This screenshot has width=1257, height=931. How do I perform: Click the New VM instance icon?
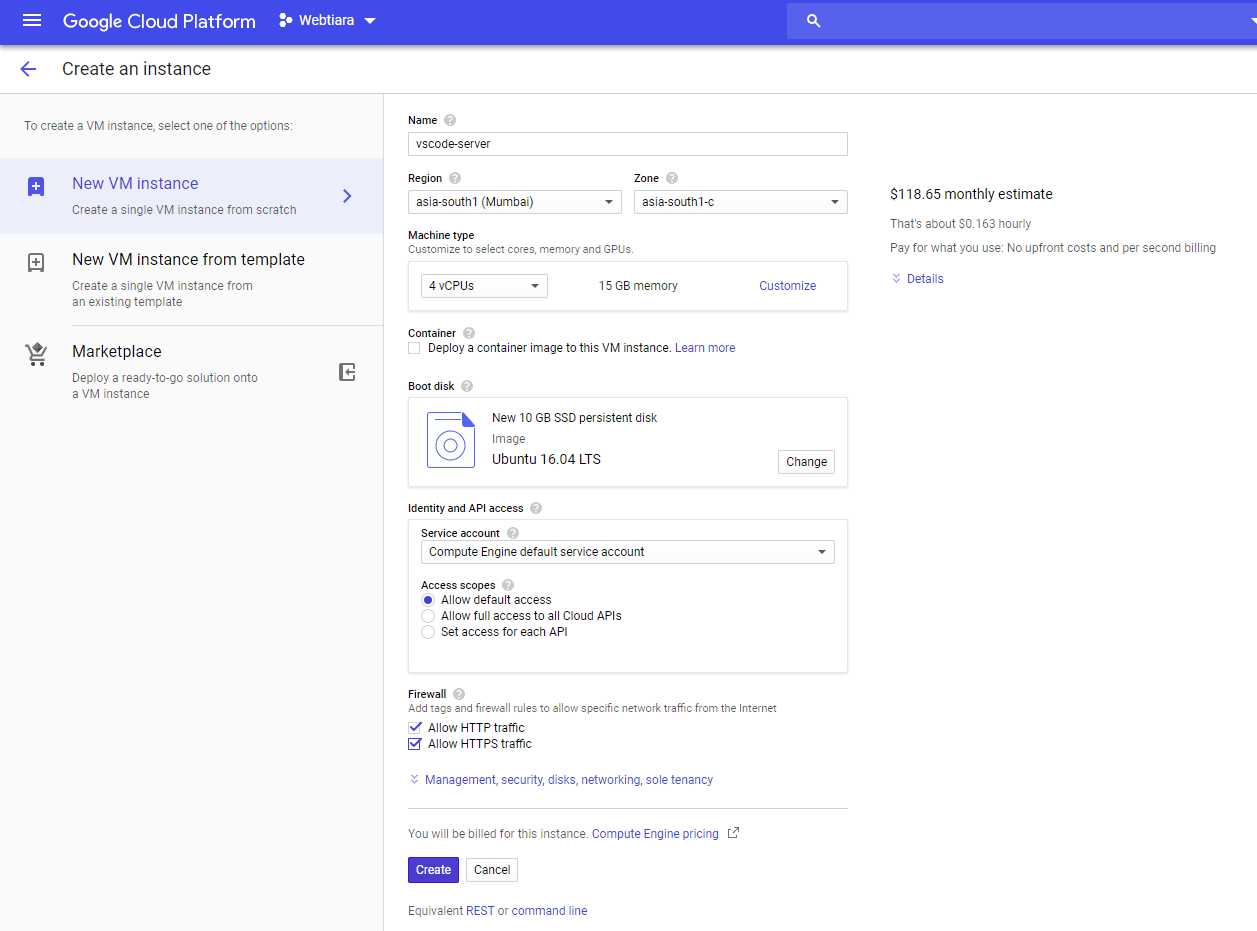[36, 187]
